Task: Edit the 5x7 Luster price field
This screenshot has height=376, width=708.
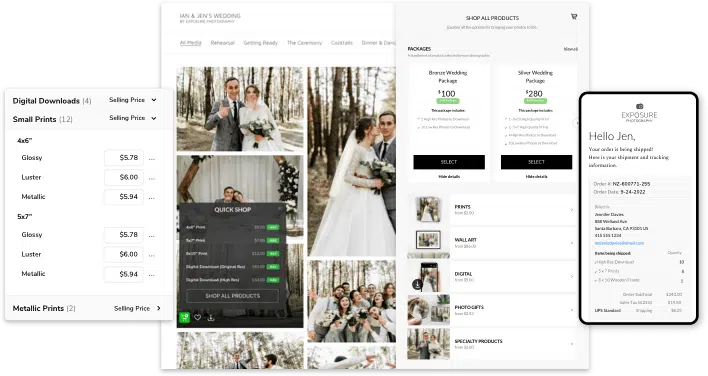Action: (124, 254)
